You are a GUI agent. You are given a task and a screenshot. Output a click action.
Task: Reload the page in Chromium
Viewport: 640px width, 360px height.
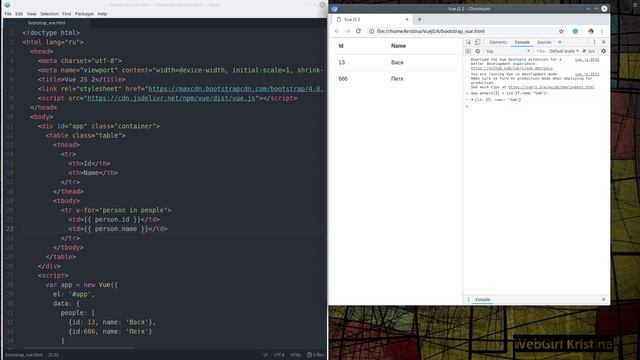click(358, 31)
